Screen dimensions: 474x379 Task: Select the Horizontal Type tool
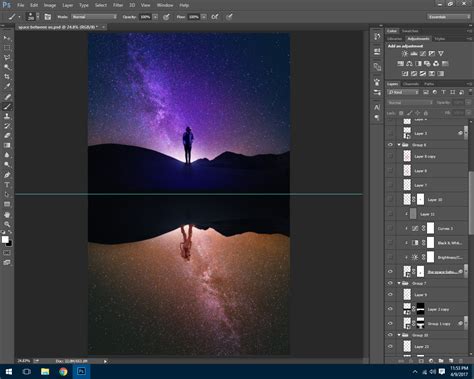7,185
